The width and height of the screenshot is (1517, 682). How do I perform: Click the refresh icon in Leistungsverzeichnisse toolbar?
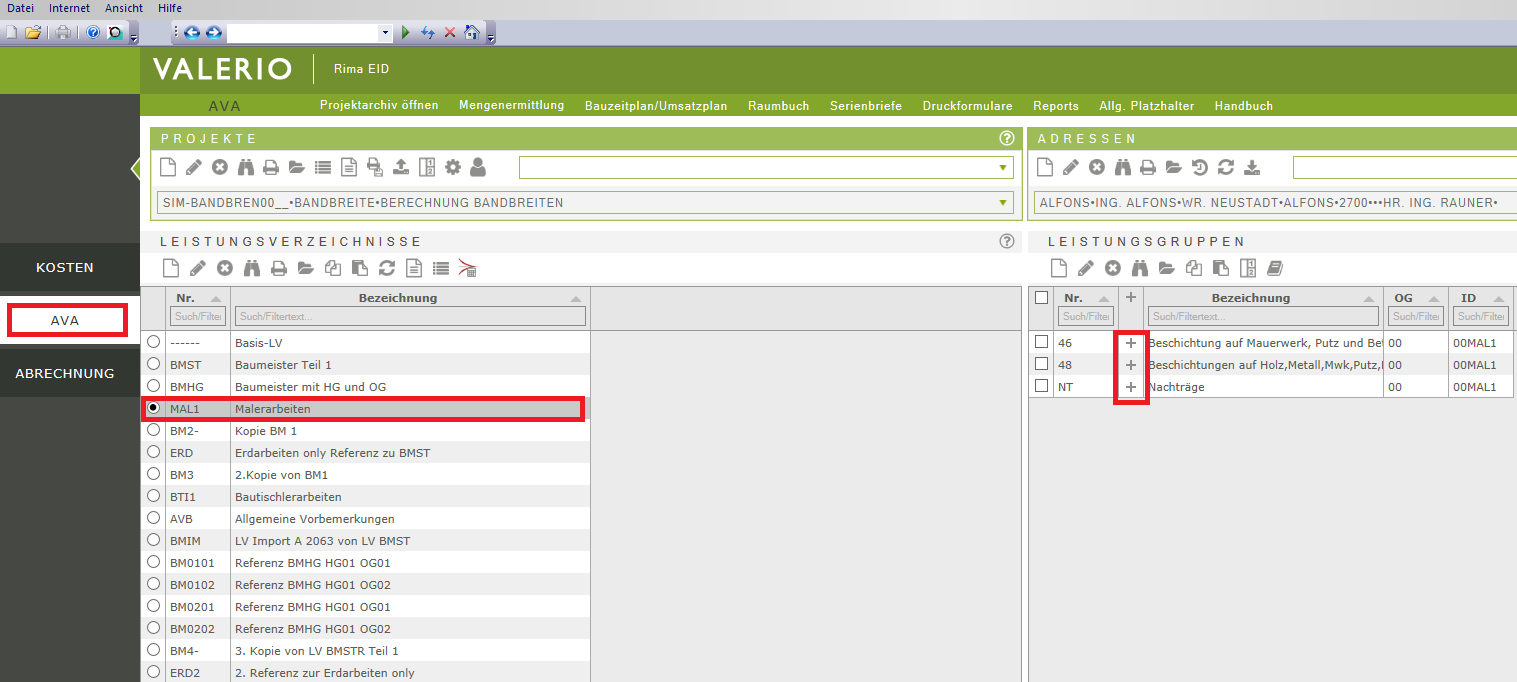[387, 268]
